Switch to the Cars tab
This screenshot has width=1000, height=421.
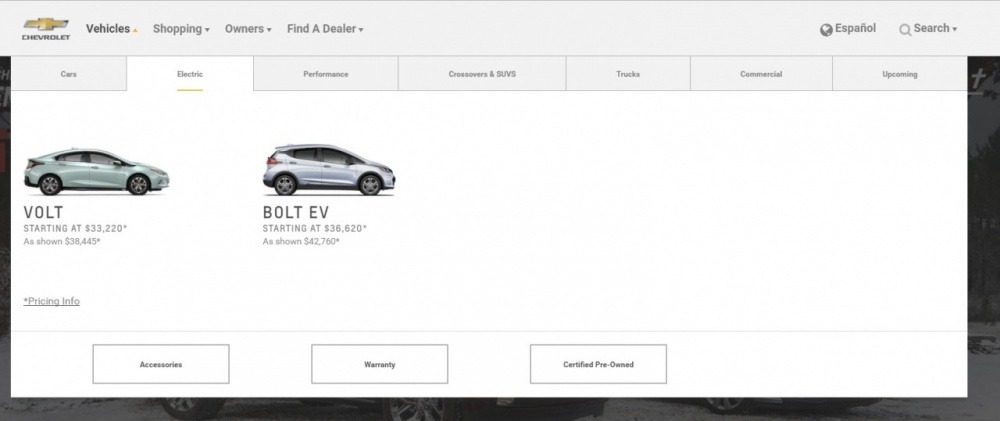coord(68,73)
